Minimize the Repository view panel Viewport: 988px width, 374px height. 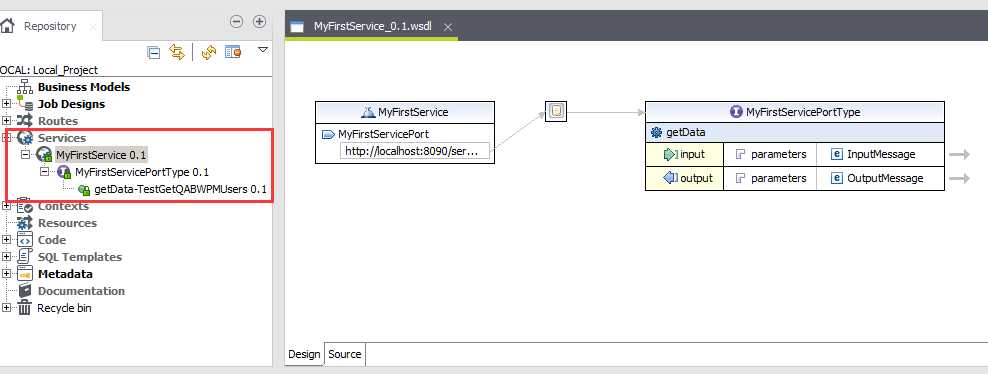pyautogui.click(x=236, y=21)
